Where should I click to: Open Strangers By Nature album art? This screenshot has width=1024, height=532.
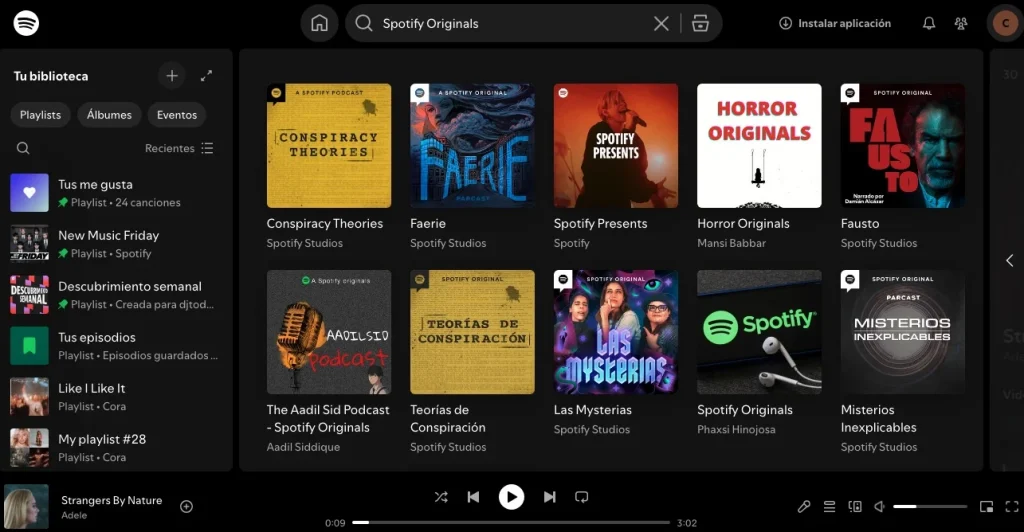[x=26, y=506]
